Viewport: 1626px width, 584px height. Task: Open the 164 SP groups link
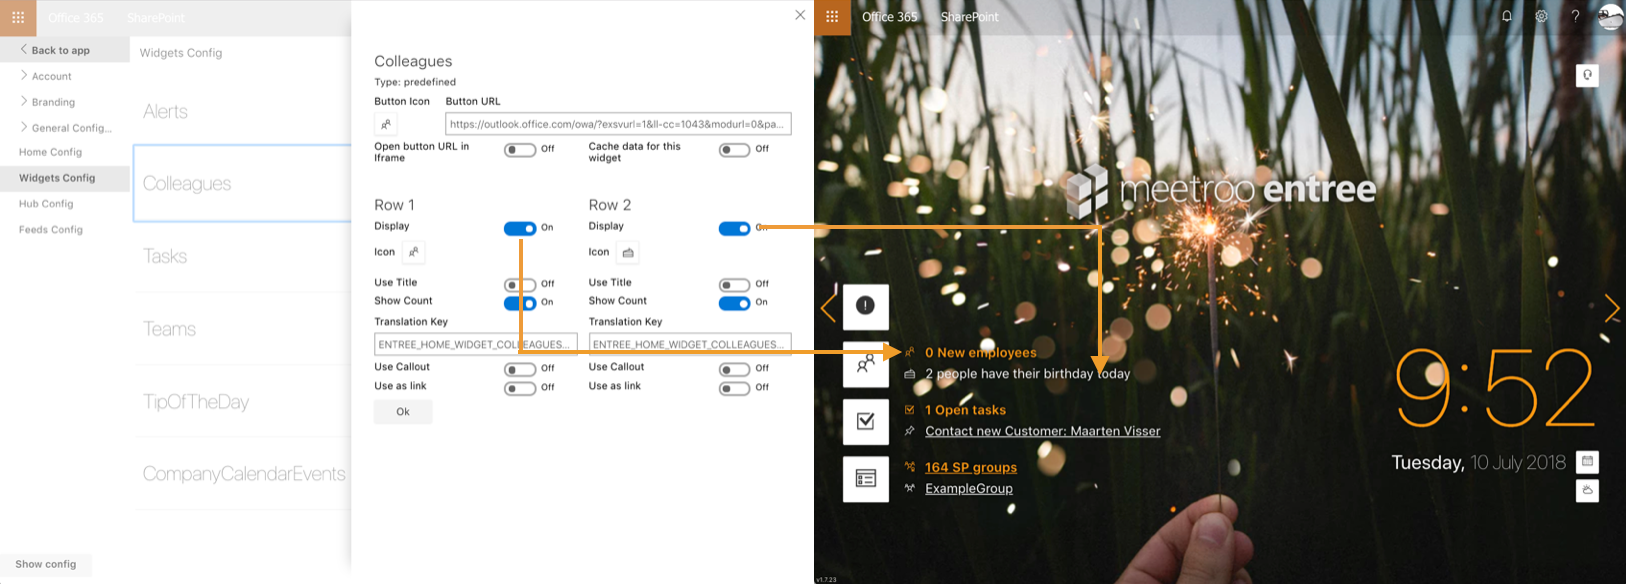point(971,467)
